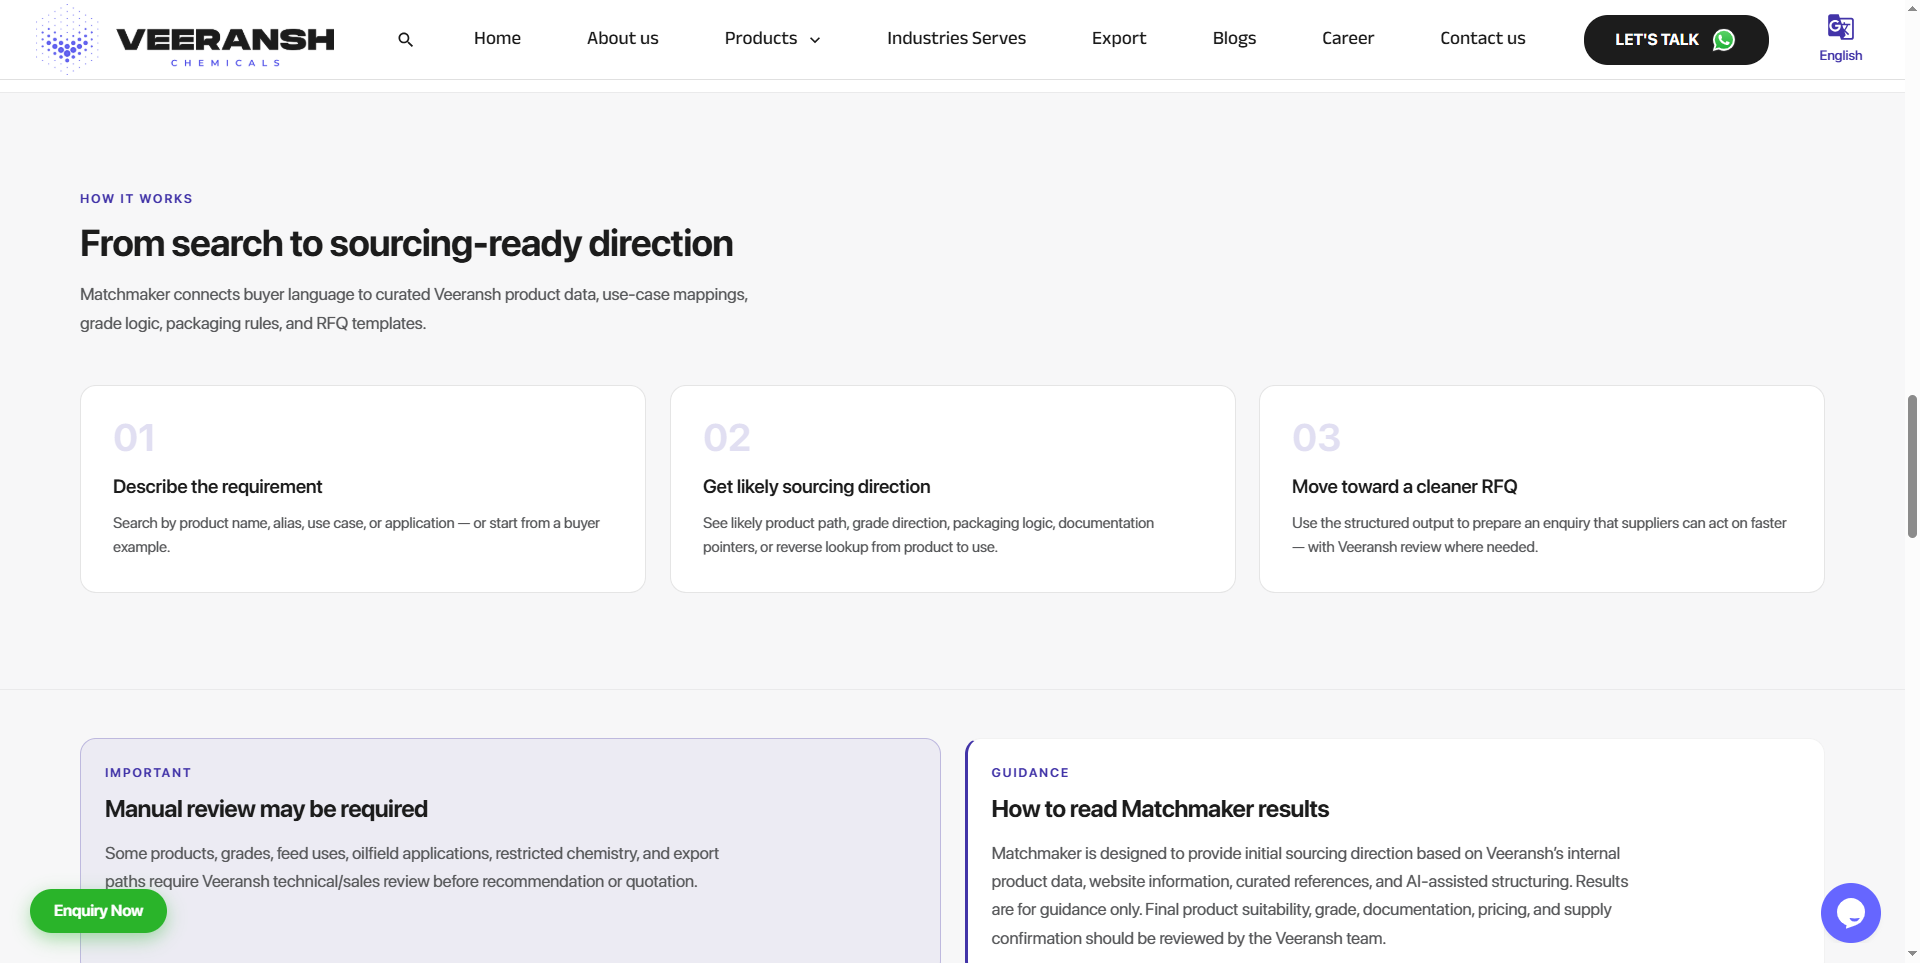The height and width of the screenshot is (963, 1920).
Task: Click the step number 01
Action: tap(134, 438)
